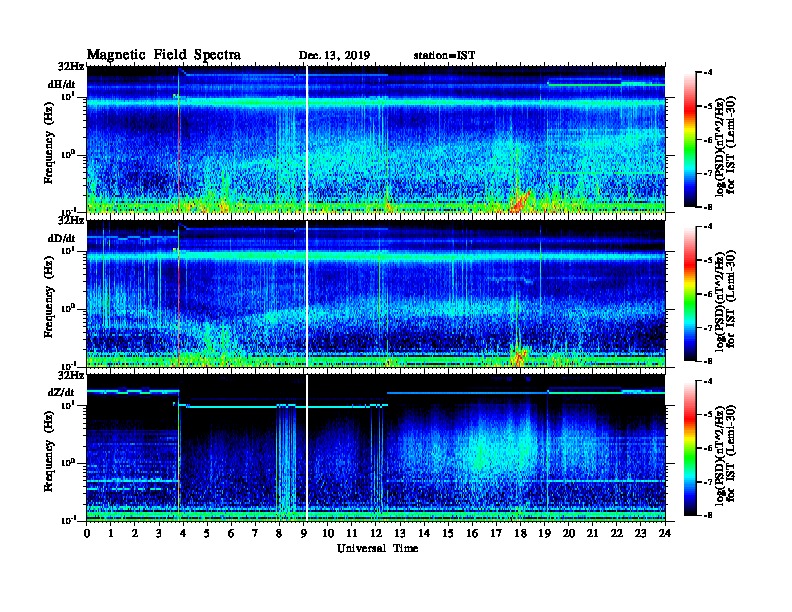Click 'Frequency (Hz)' axis label of dH/dt panel

coord(48,143)
